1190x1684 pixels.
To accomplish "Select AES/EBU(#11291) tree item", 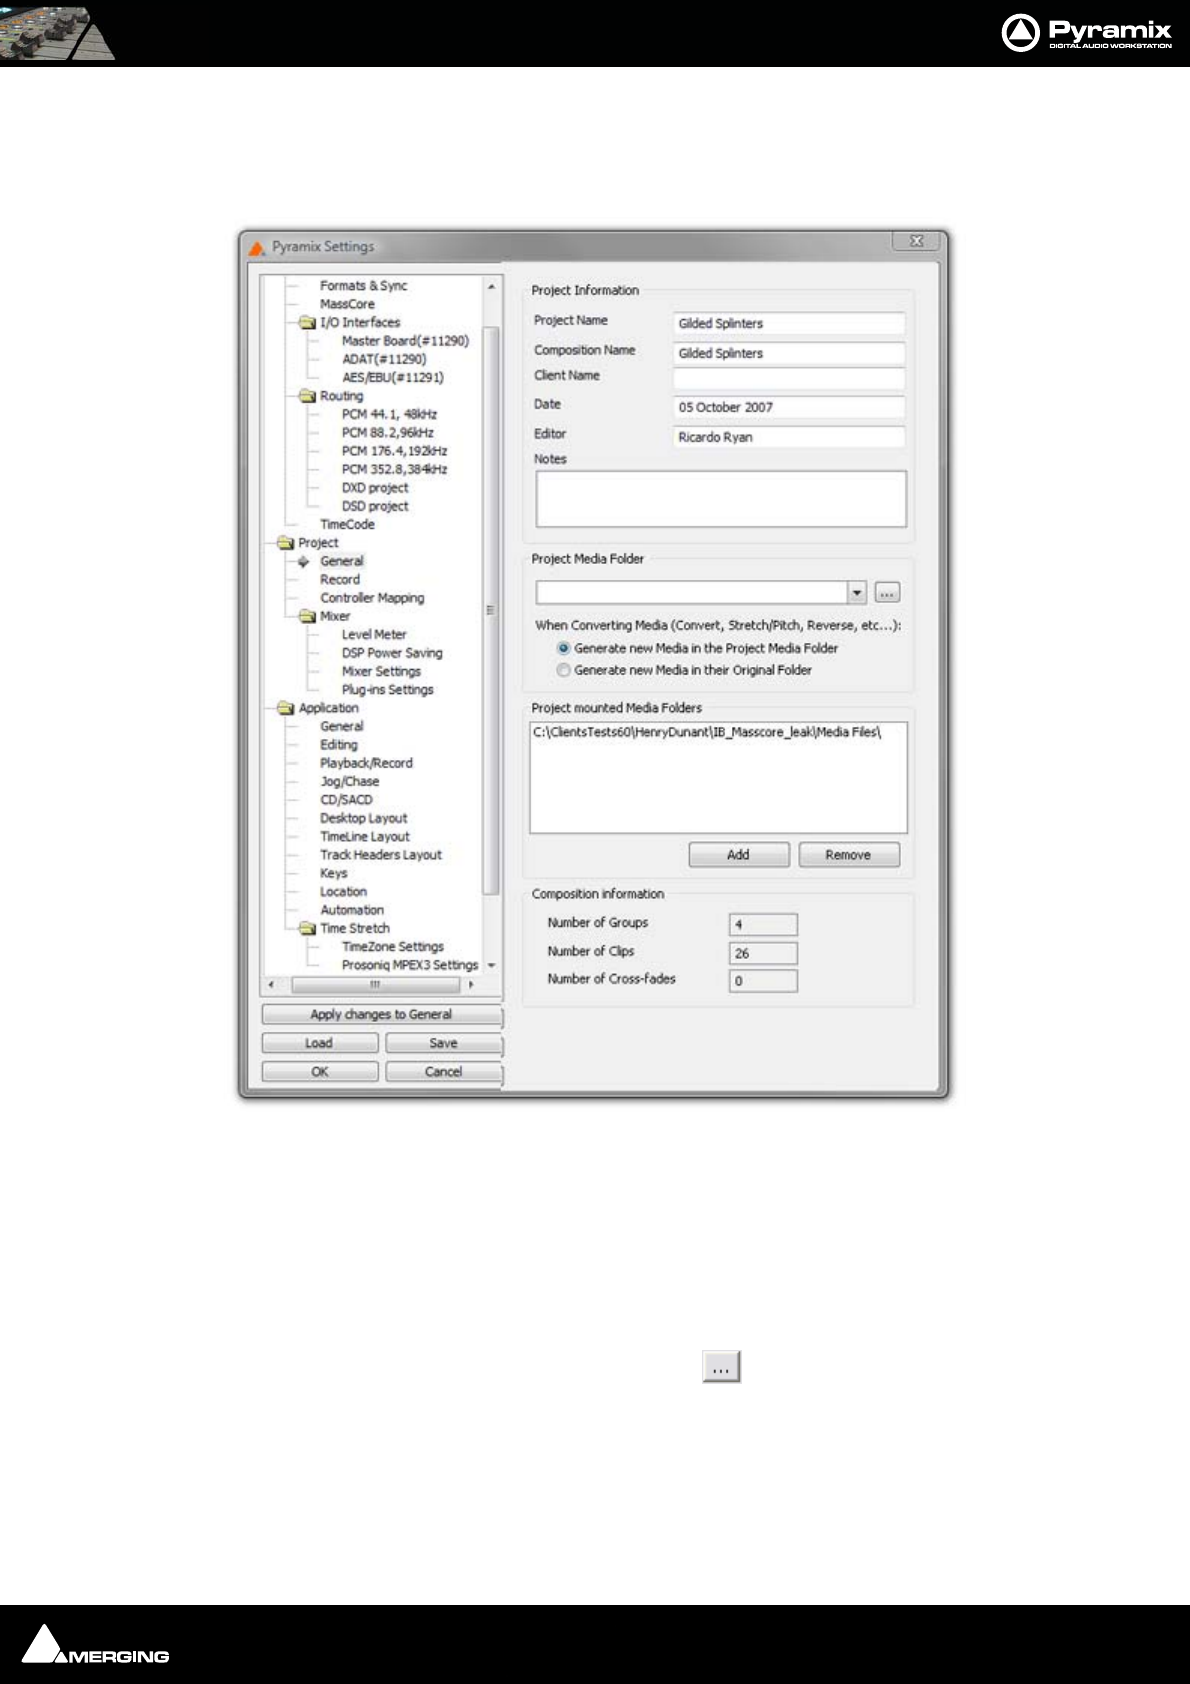I will [x=393, y=377].
